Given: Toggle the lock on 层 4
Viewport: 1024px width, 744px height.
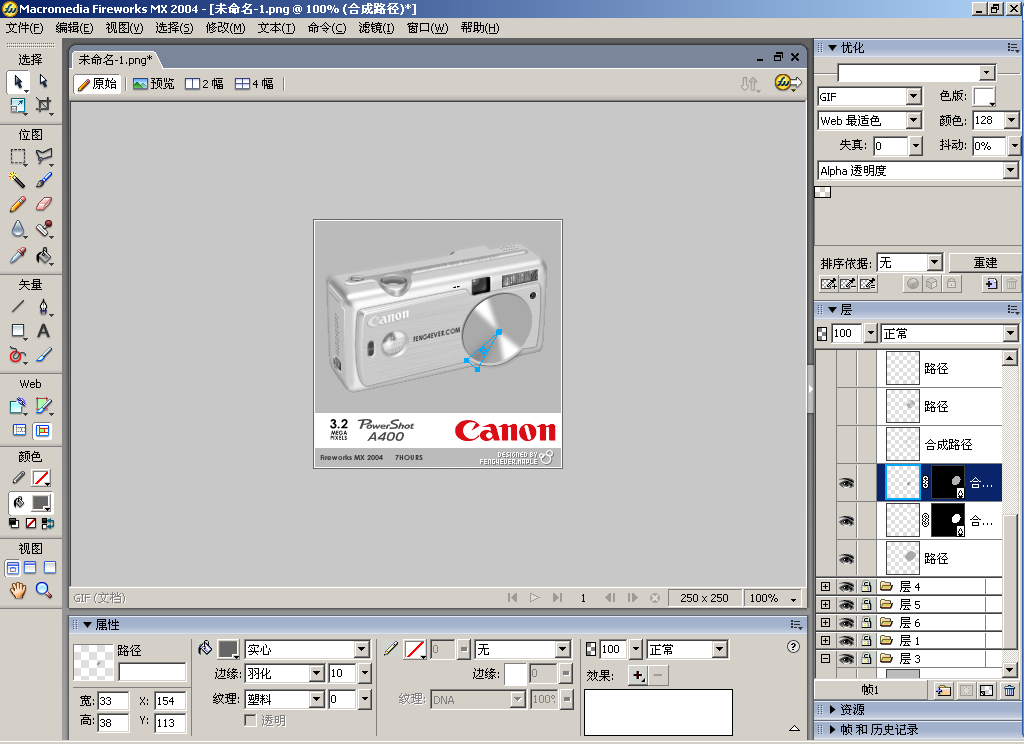Looking at the screenshot, I should tap(867, 587).
